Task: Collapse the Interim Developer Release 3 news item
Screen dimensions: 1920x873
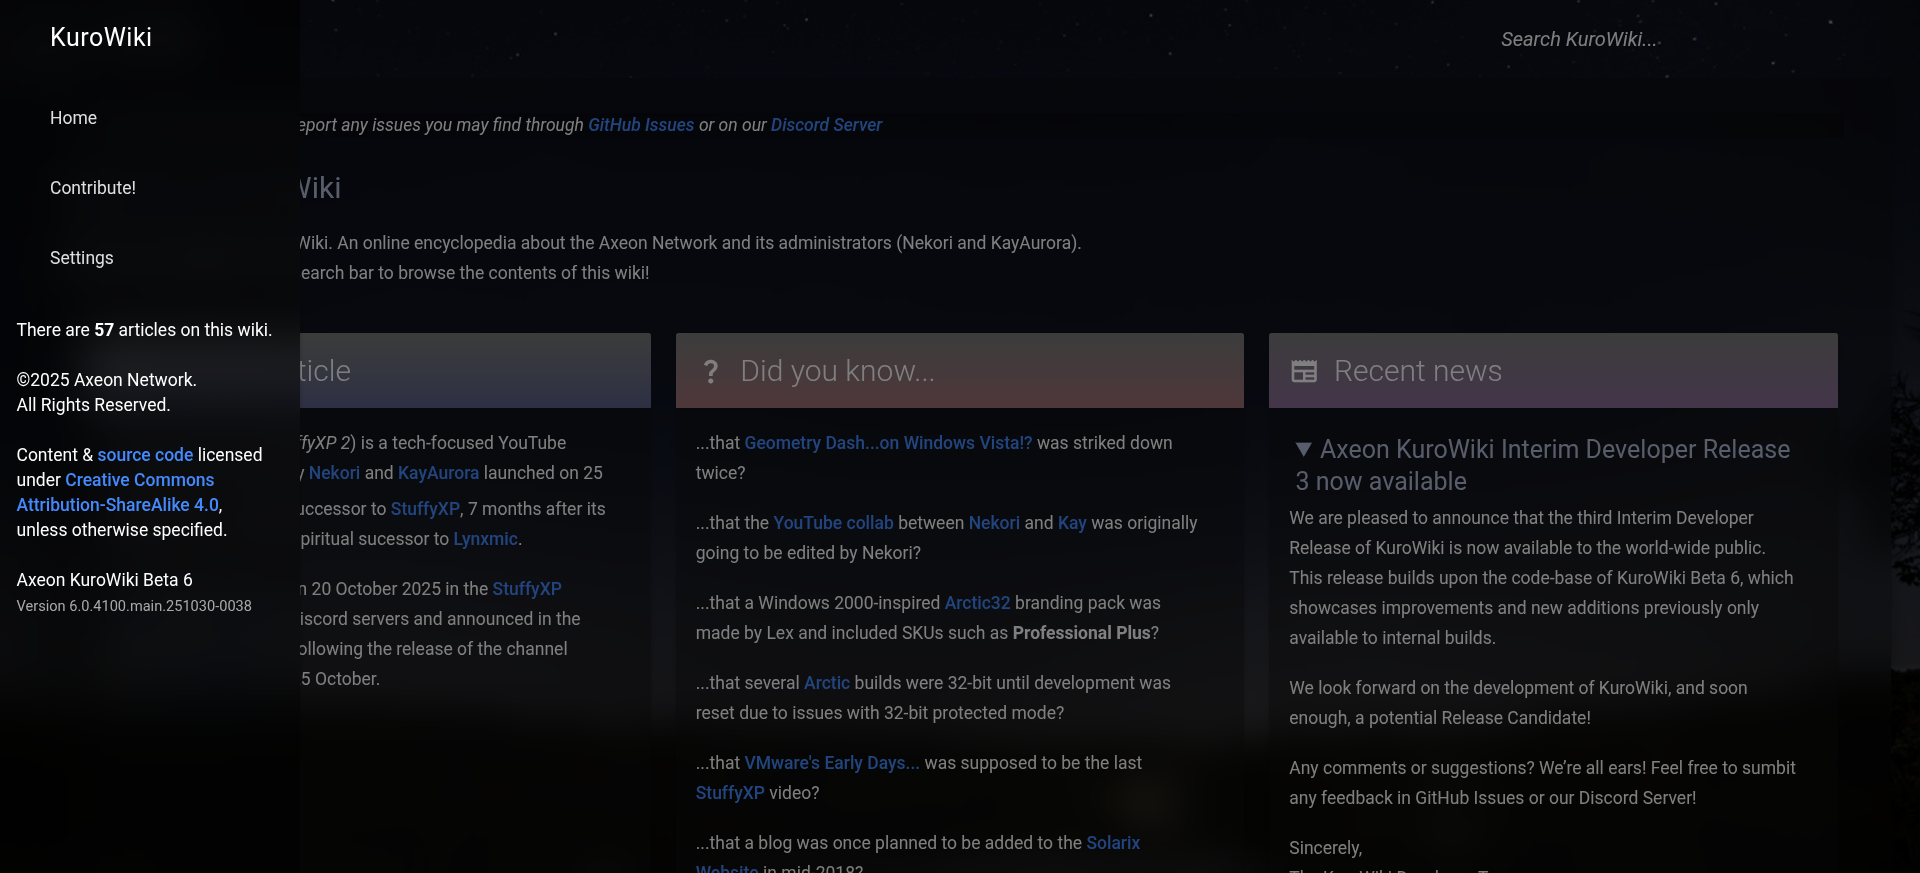Action: click(1303, 450)
